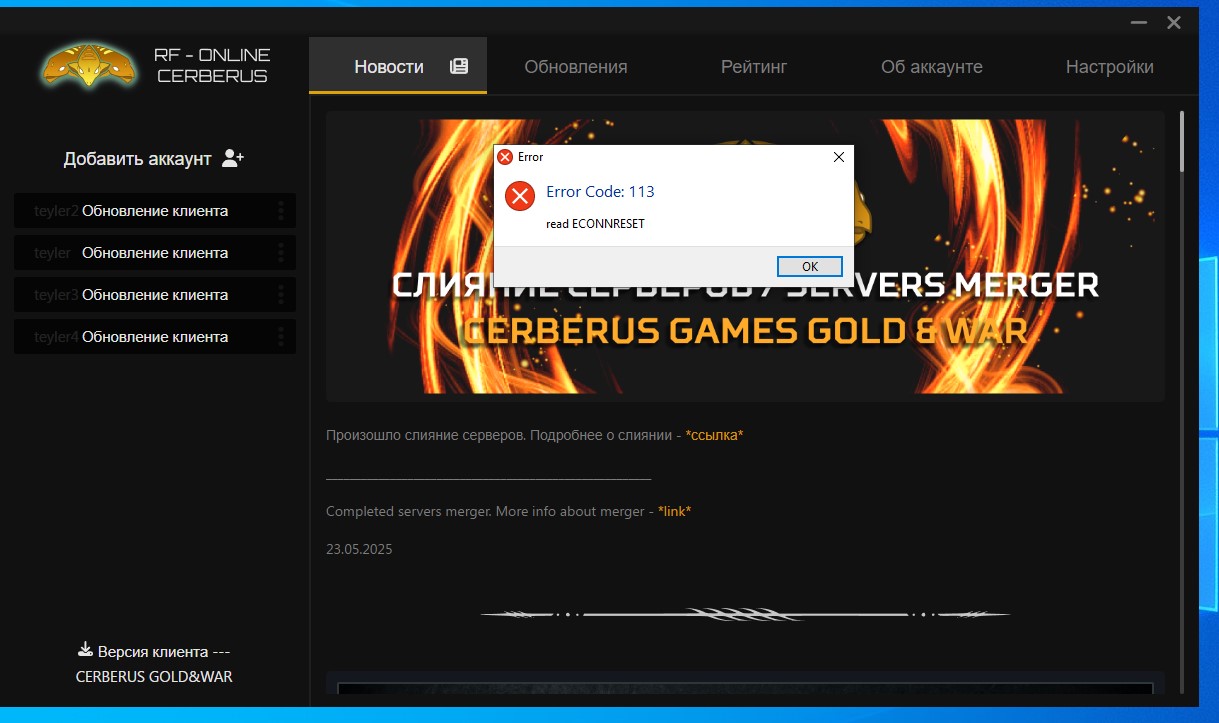The width and height of the screenshot is (1219, 723).
Task: Open three-dot menu for teyler4 account
Action: click(280, 337)
